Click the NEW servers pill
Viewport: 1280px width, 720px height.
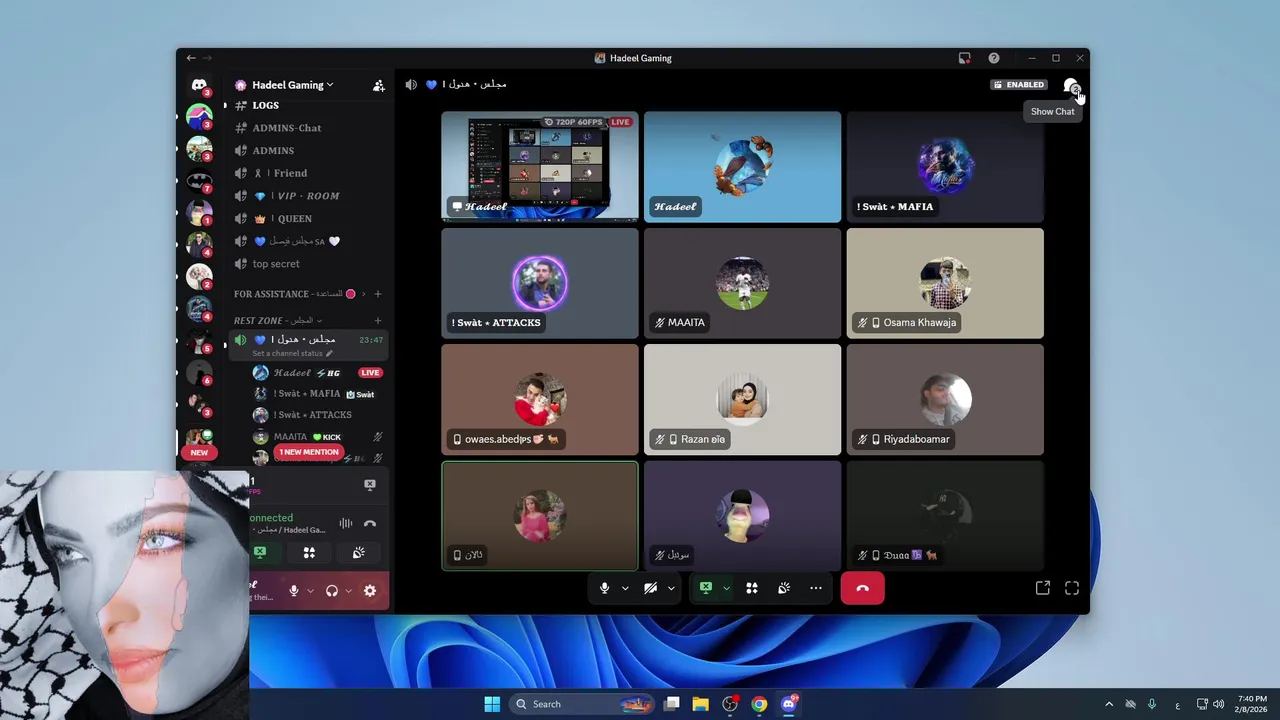(199, 452)
